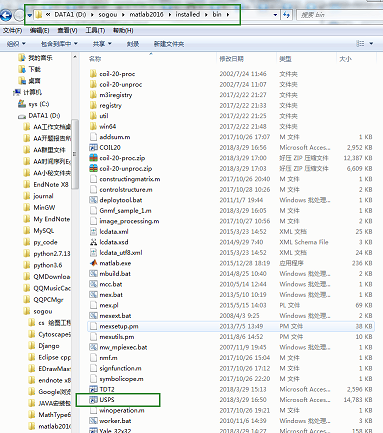Sort by the 修改日期 column header
This screenshot has width=383, height=433.
pos(231,59)
